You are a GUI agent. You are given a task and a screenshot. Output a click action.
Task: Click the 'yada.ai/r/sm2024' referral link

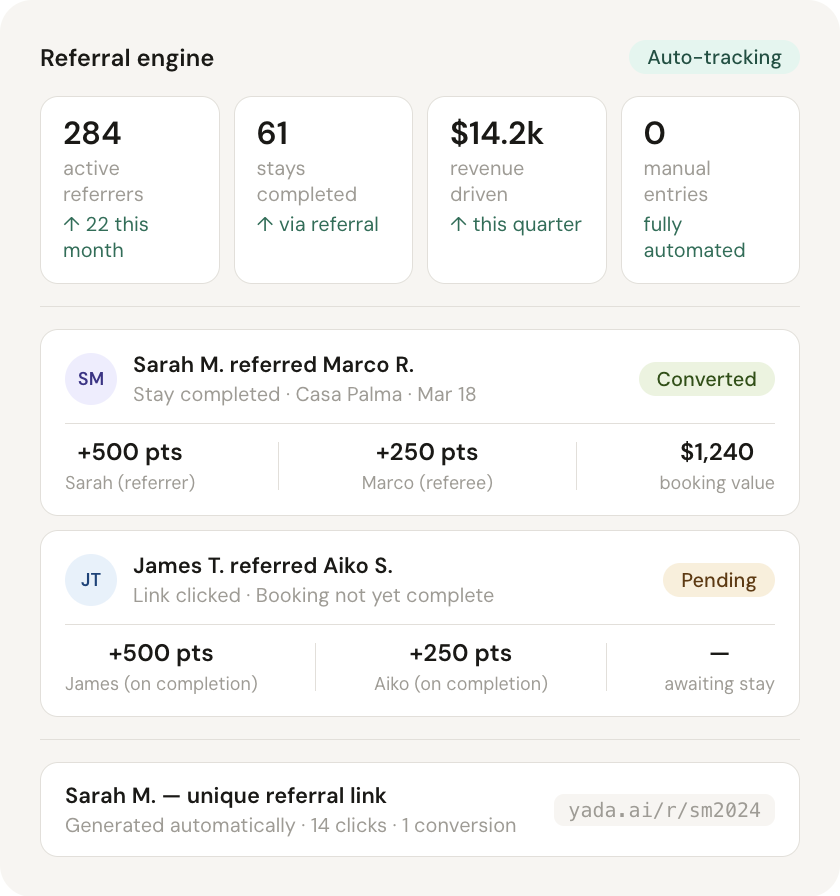point(664,809)
